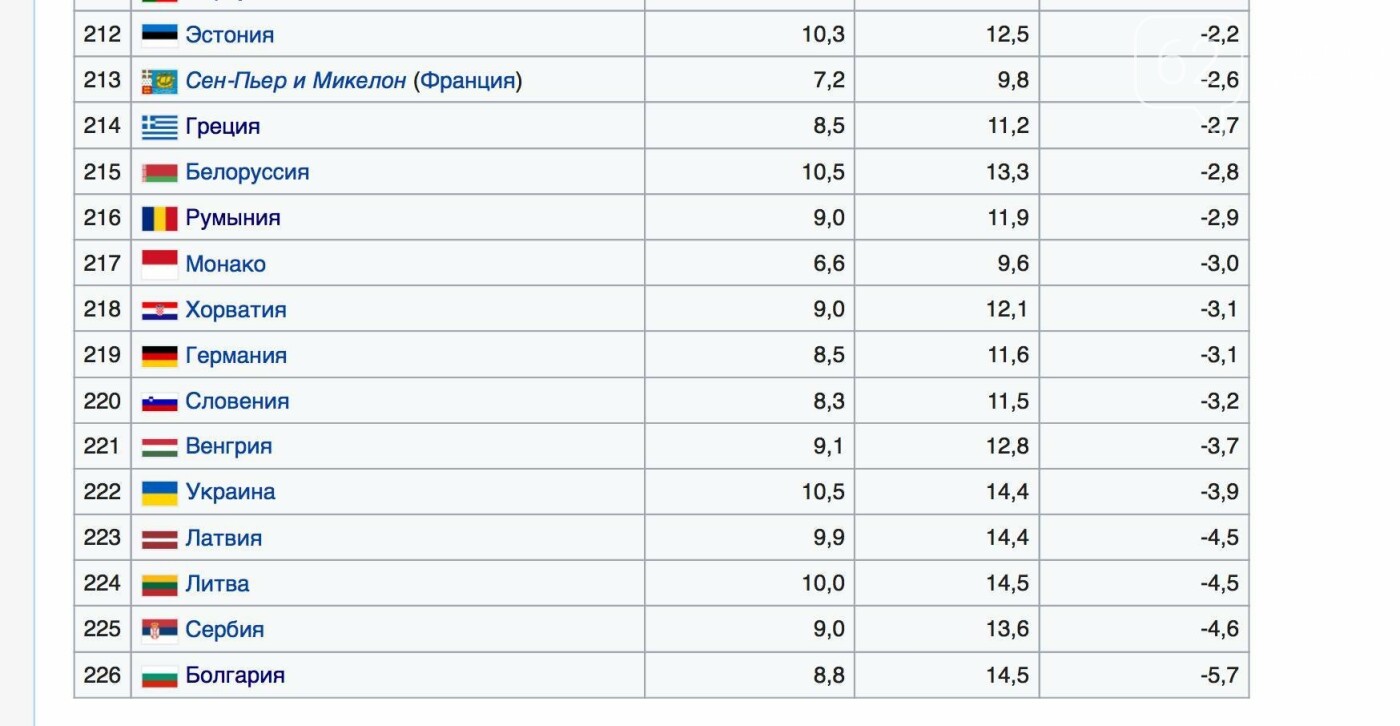This screenshot has width=1400, height=726.
Task: Open the Венгрия country link
Action: click(228, 446)
